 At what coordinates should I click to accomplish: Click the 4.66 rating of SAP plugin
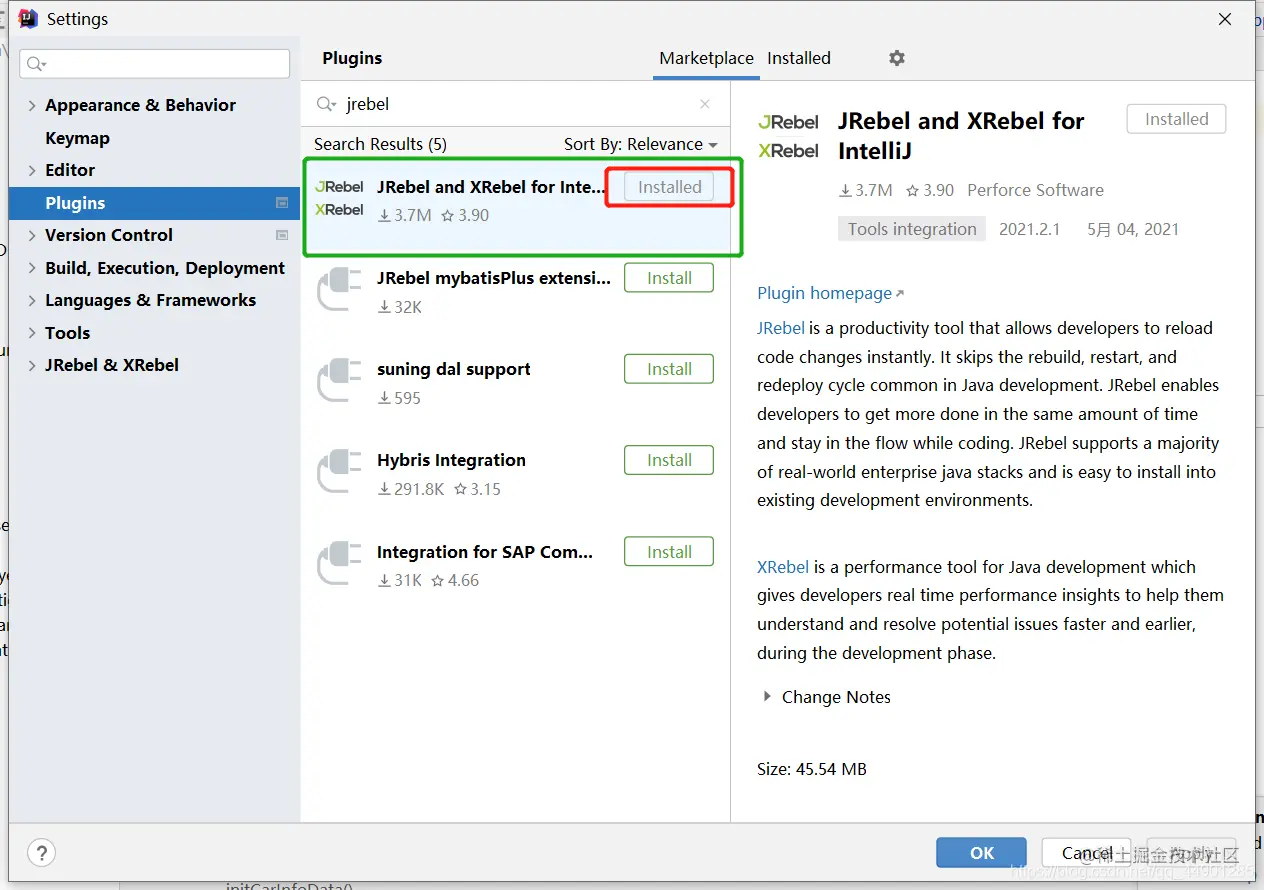point(455,580)
